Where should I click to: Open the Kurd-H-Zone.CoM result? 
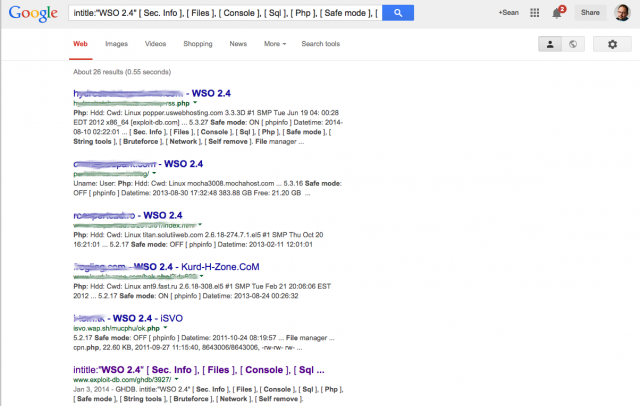166,267
